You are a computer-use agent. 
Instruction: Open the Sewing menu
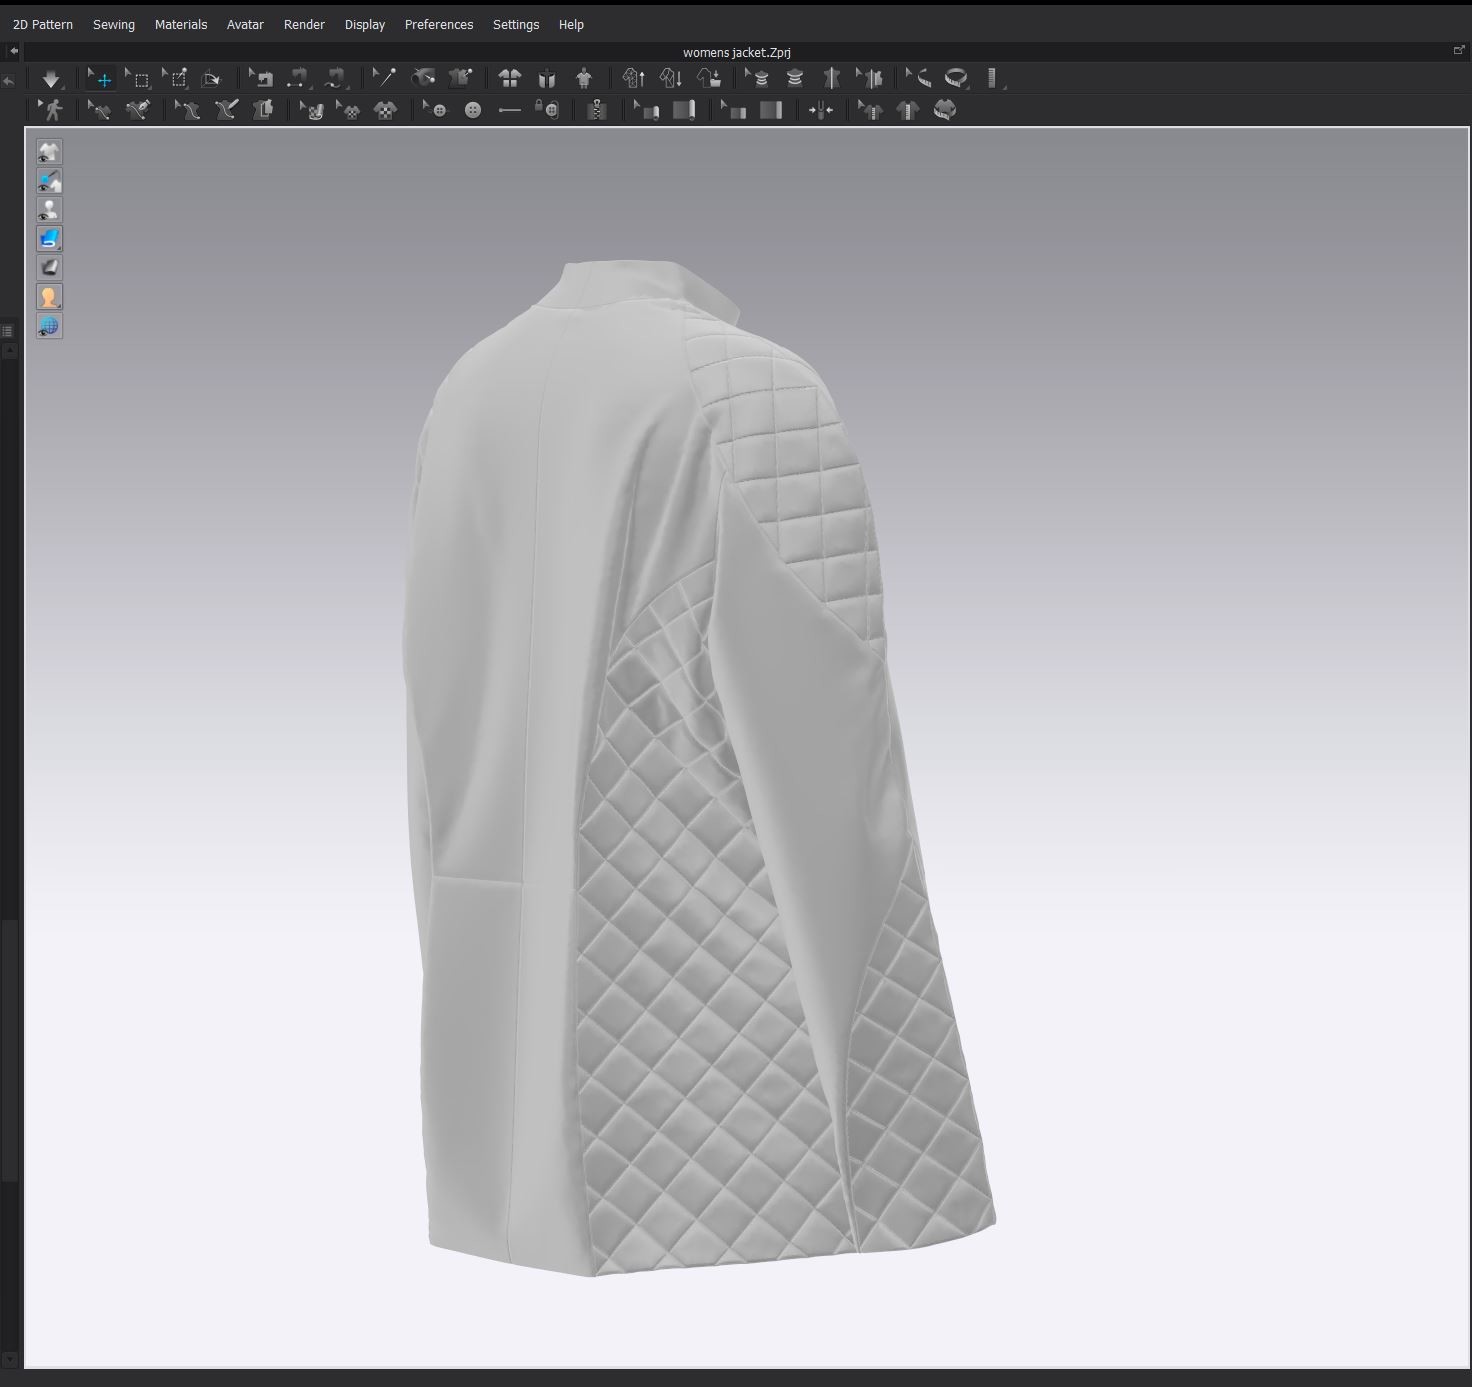(113, 24)
